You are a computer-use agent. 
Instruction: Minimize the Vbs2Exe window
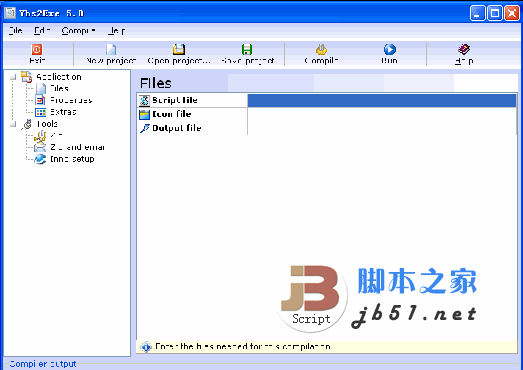click(477, 13)
